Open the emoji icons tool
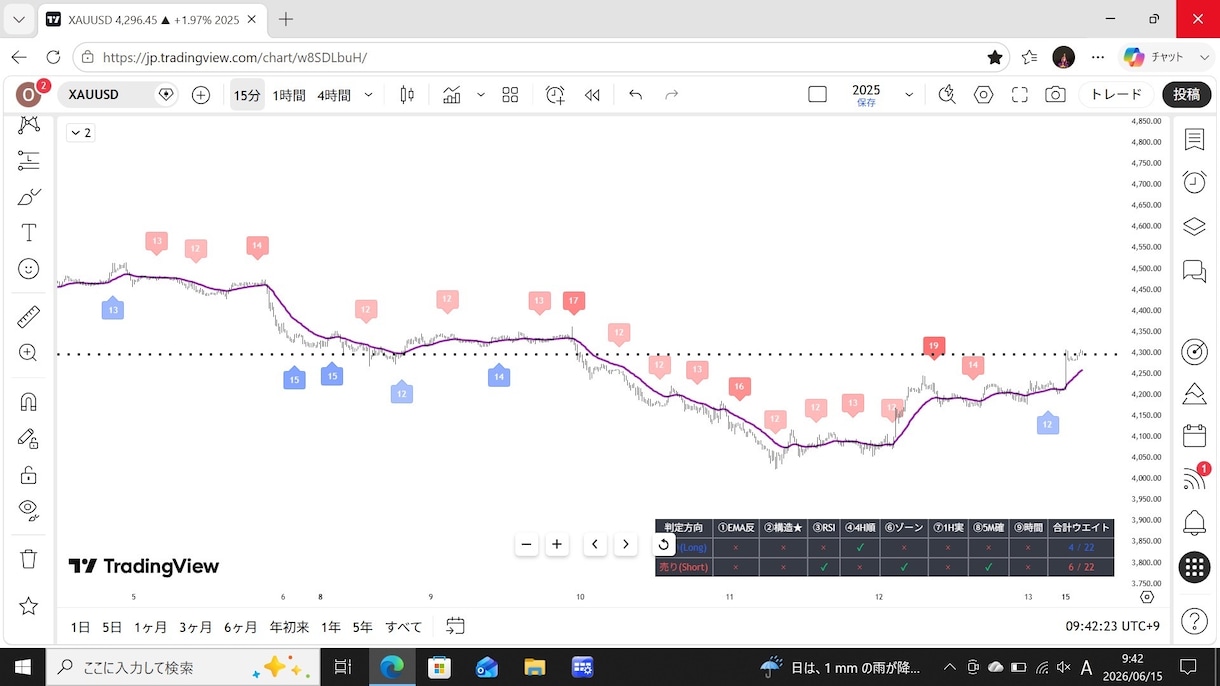The height and width of the screenshot is (686, 1220). 29,268
